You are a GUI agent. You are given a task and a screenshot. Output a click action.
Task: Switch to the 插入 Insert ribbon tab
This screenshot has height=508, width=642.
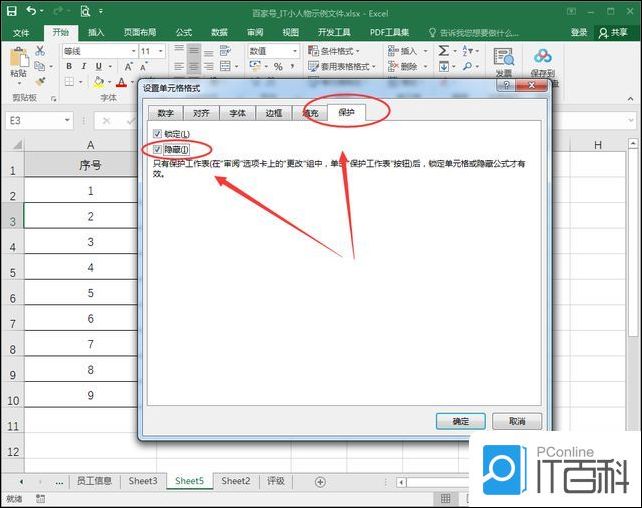coord(96,32)
